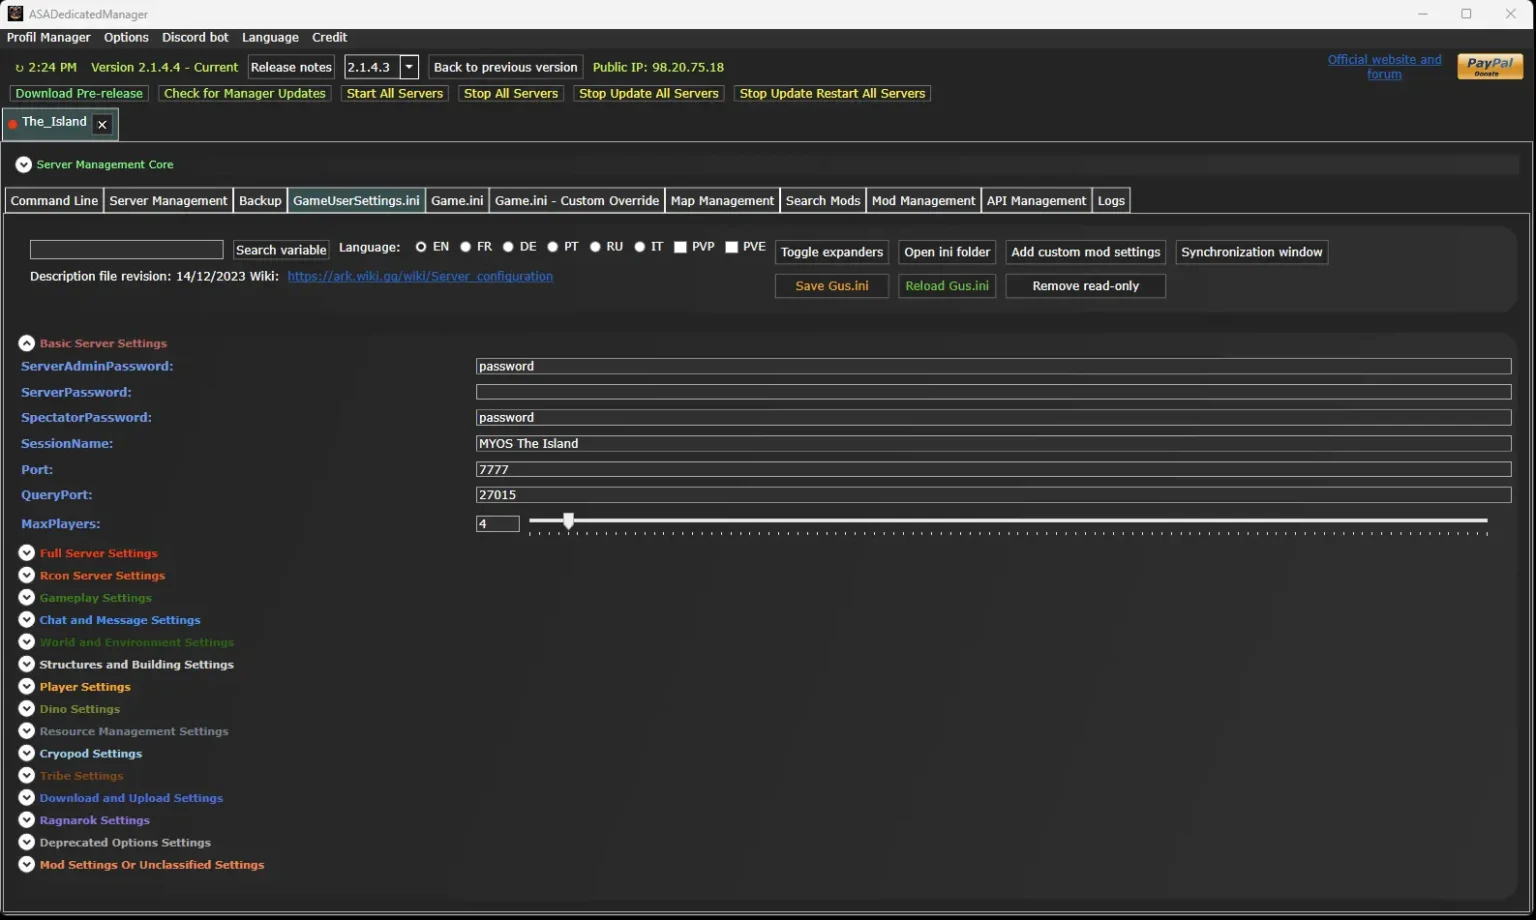Expand the Gameplay Settings section
The height and width of the screenshot is (920, 1536).
tap(27, 598)
